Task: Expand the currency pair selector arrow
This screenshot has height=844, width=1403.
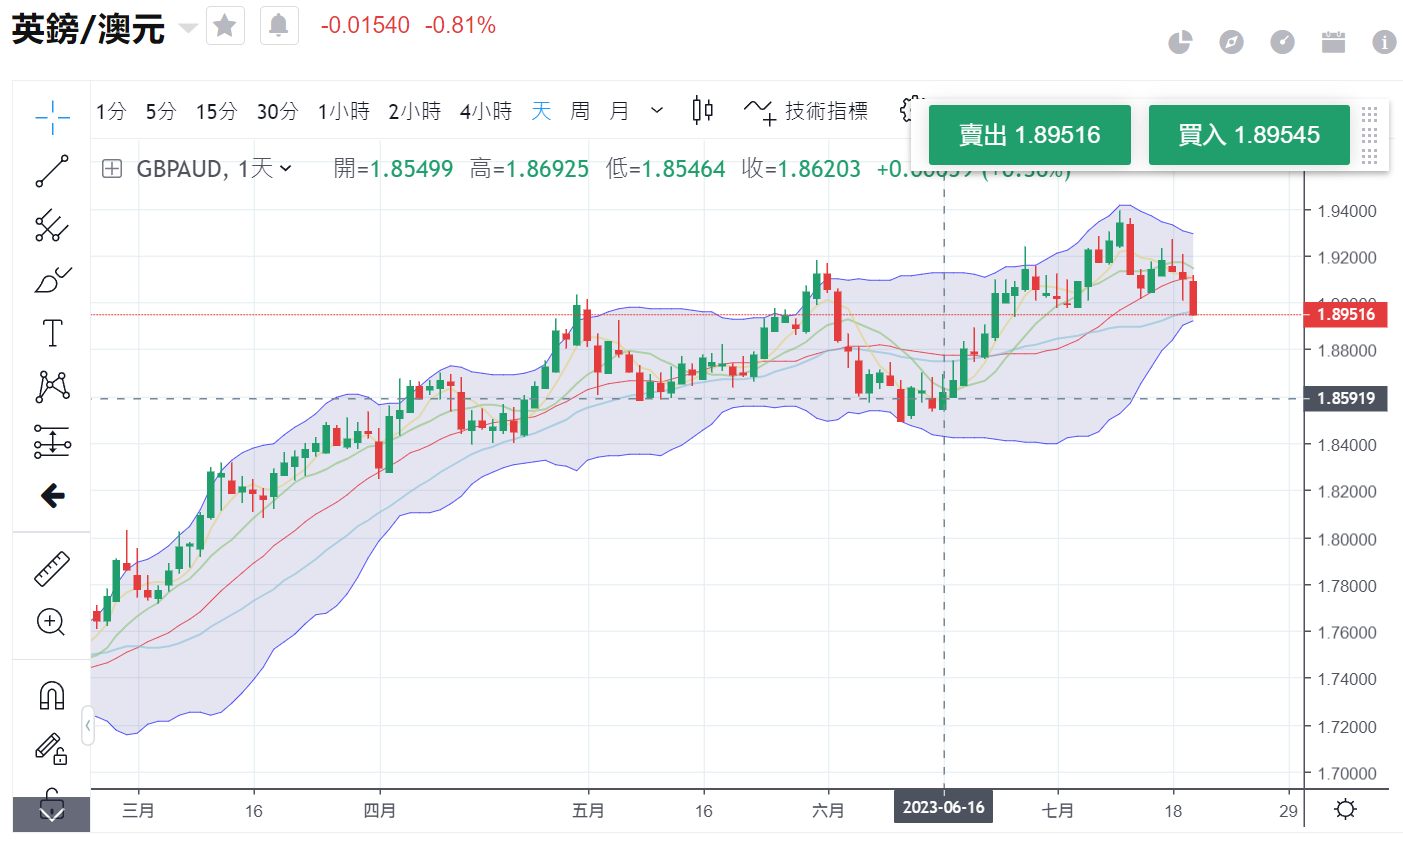Action: 187,28
